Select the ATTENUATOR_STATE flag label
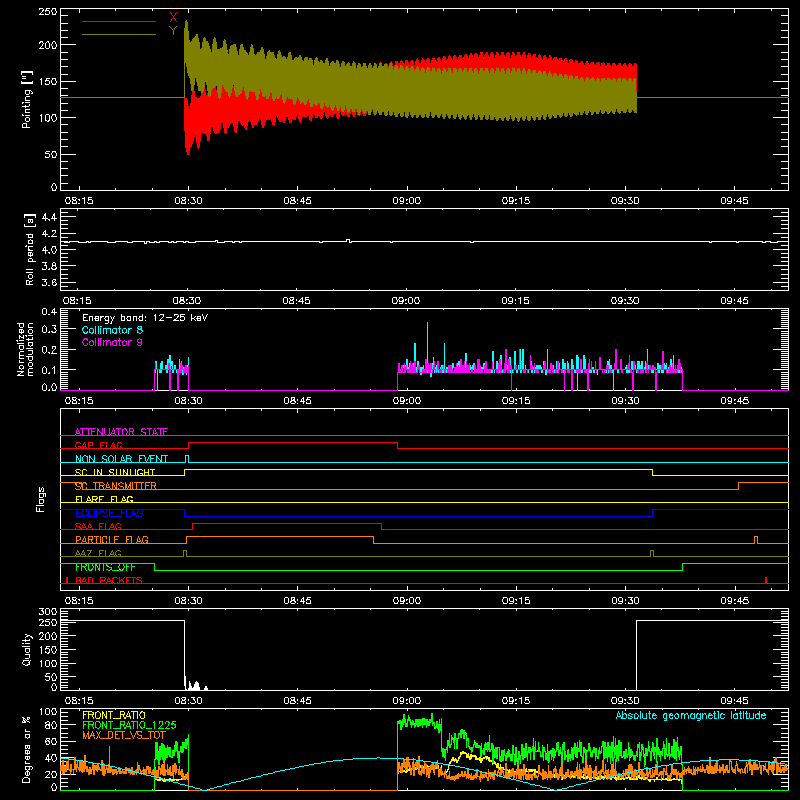The image size is (800, 800). coord(121,432)
